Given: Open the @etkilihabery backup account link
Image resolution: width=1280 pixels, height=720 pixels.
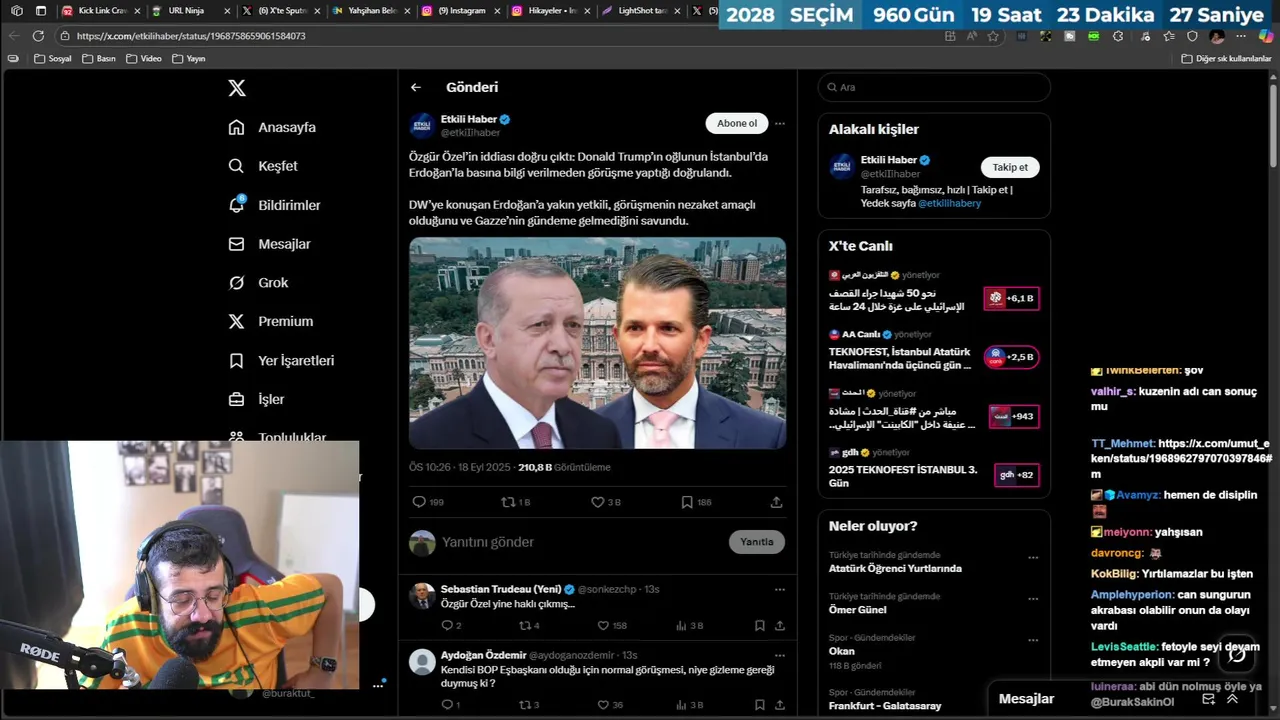Looking at the screenshot, I should click(x=949, y=203).
